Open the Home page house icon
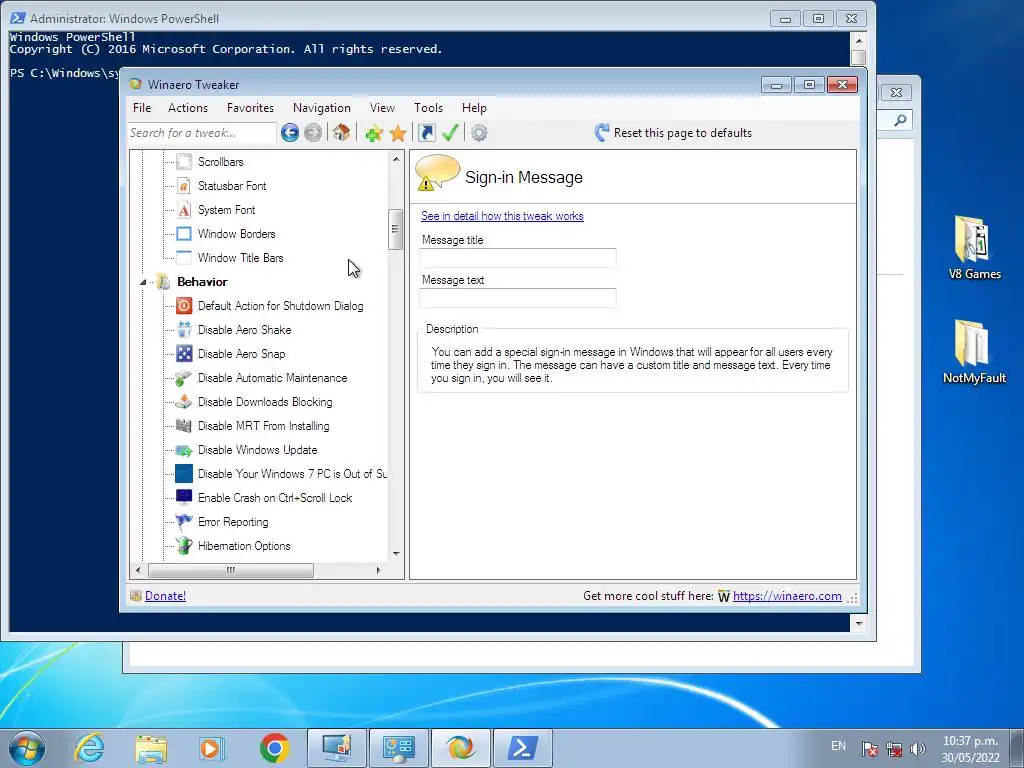 tap(341, 133)
